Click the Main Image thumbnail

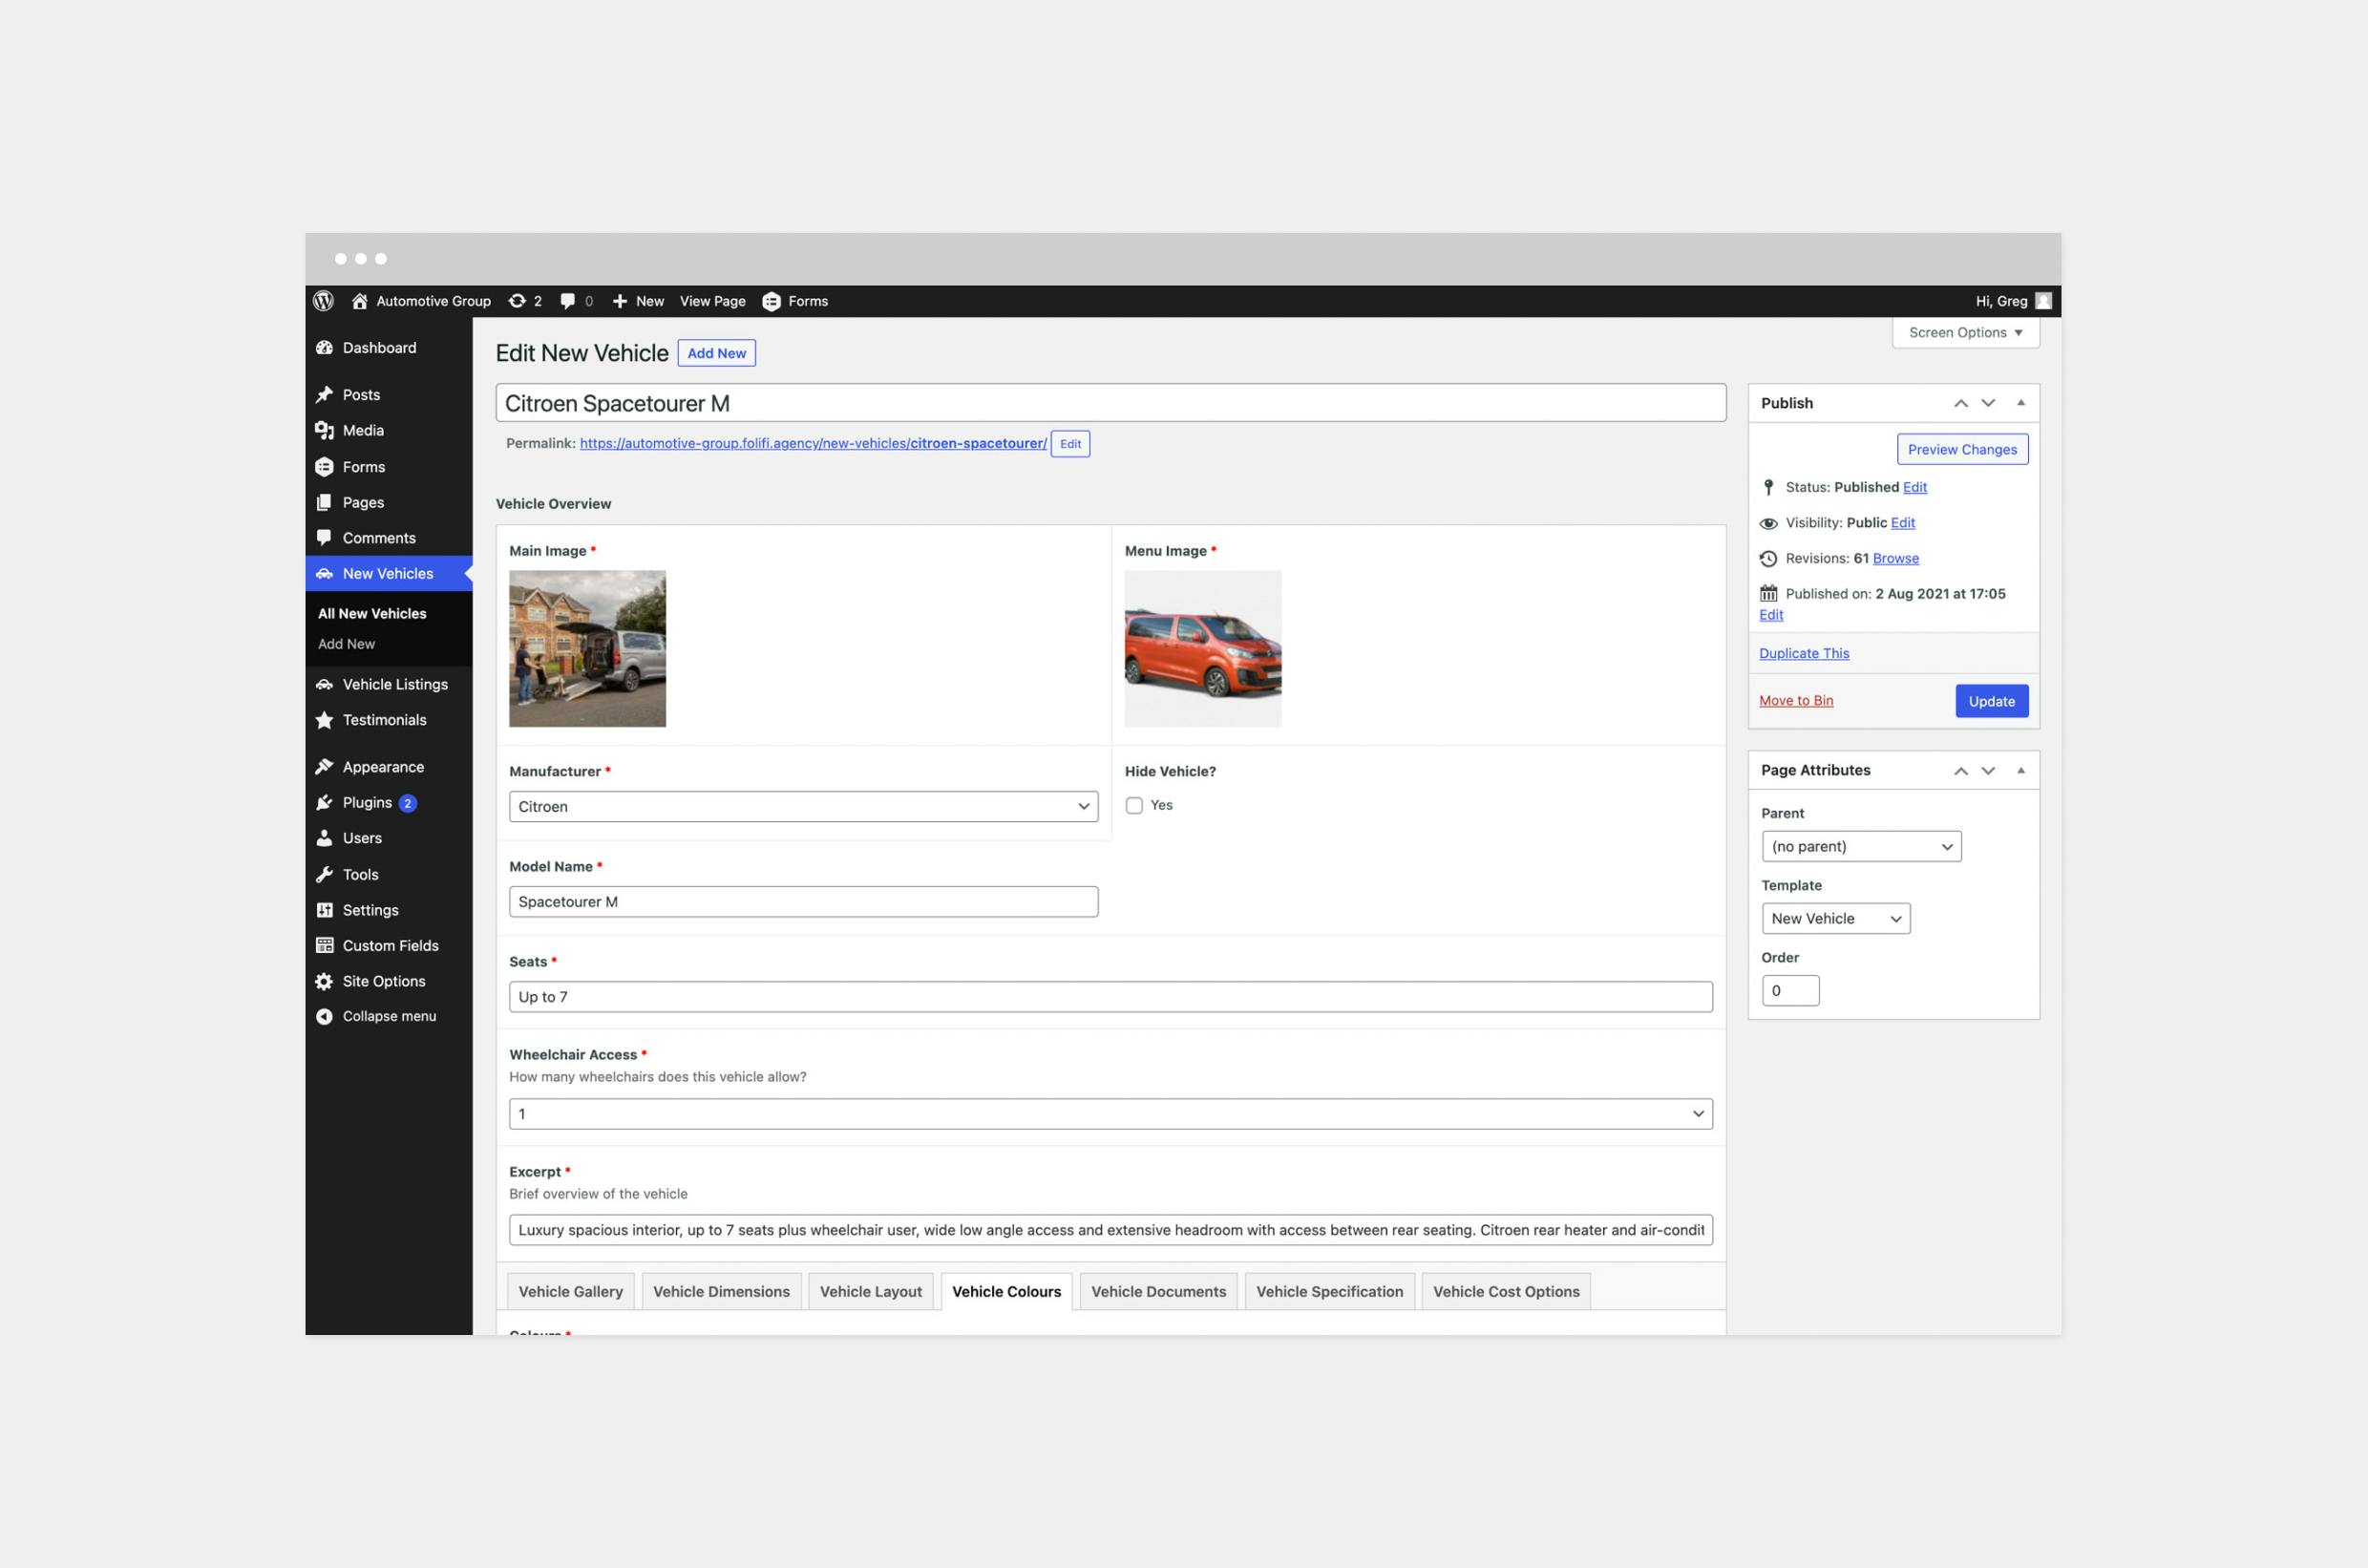[587, 649]
